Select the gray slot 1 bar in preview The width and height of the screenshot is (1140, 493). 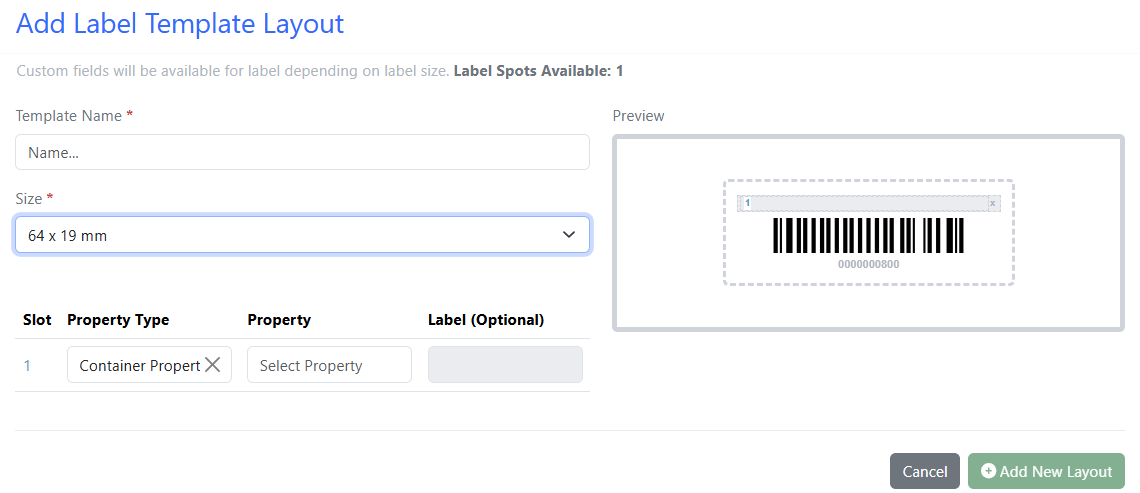(869, 204)
